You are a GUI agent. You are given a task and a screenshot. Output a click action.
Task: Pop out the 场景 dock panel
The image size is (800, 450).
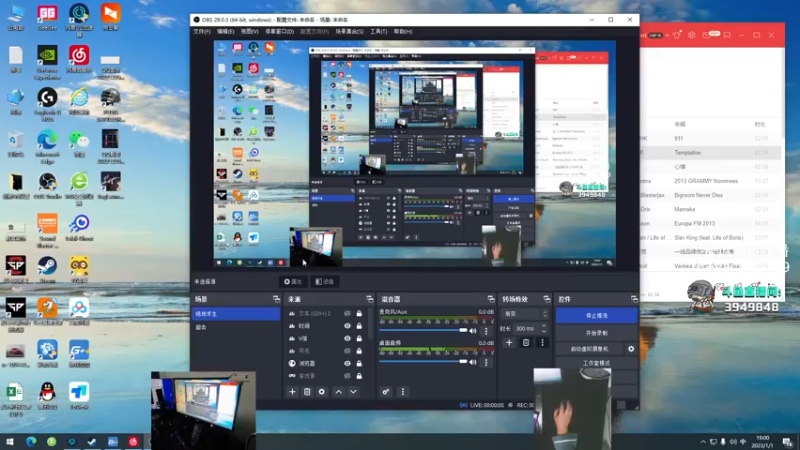276,299
